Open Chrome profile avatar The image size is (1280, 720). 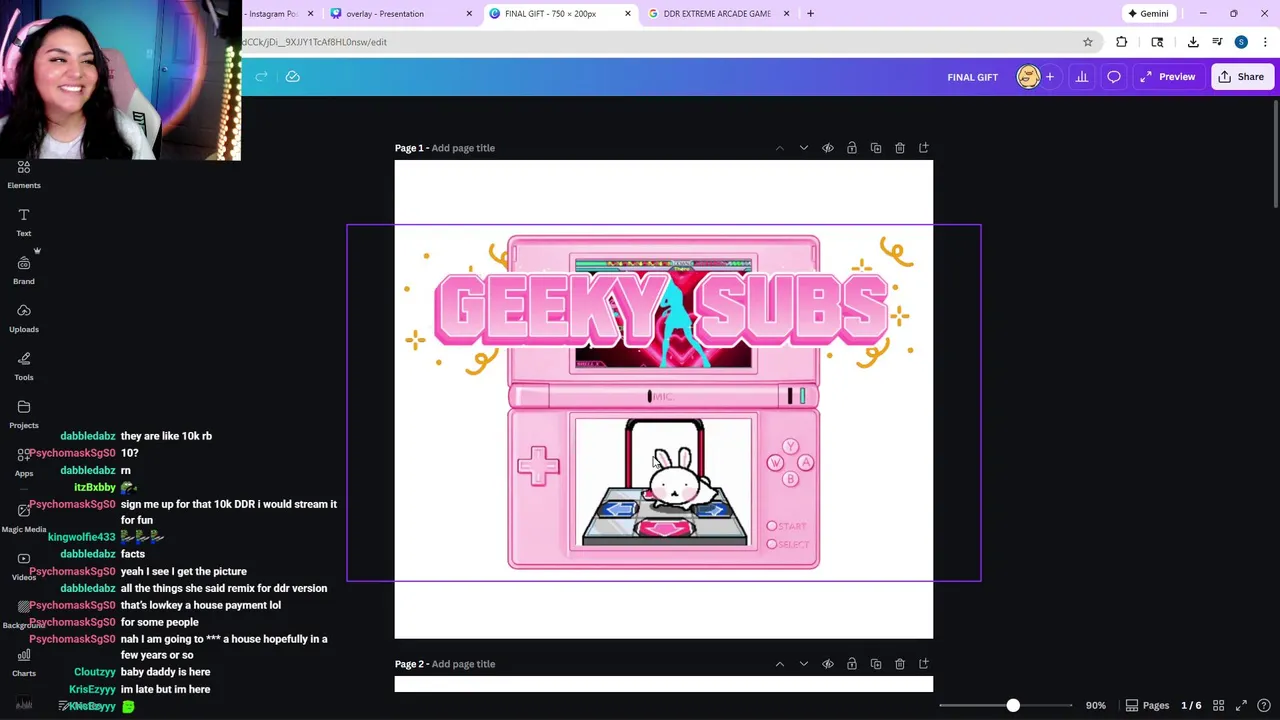pos(1241,42)
